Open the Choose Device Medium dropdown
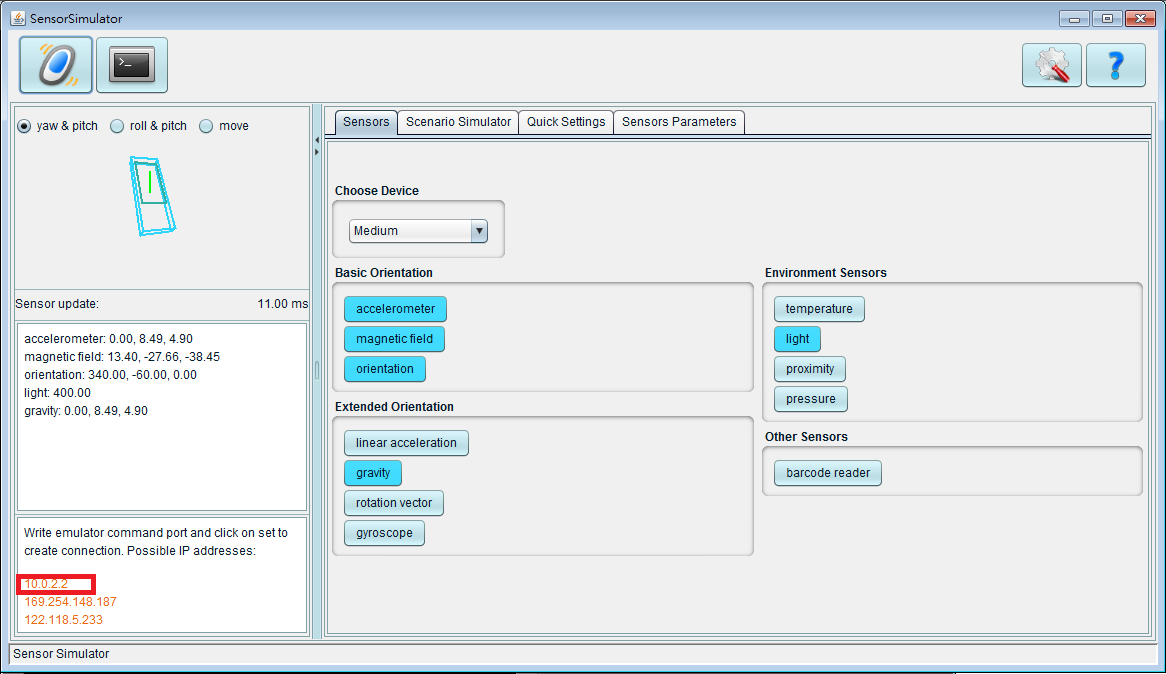This screenshot has height=674, width=1166. 418,231
